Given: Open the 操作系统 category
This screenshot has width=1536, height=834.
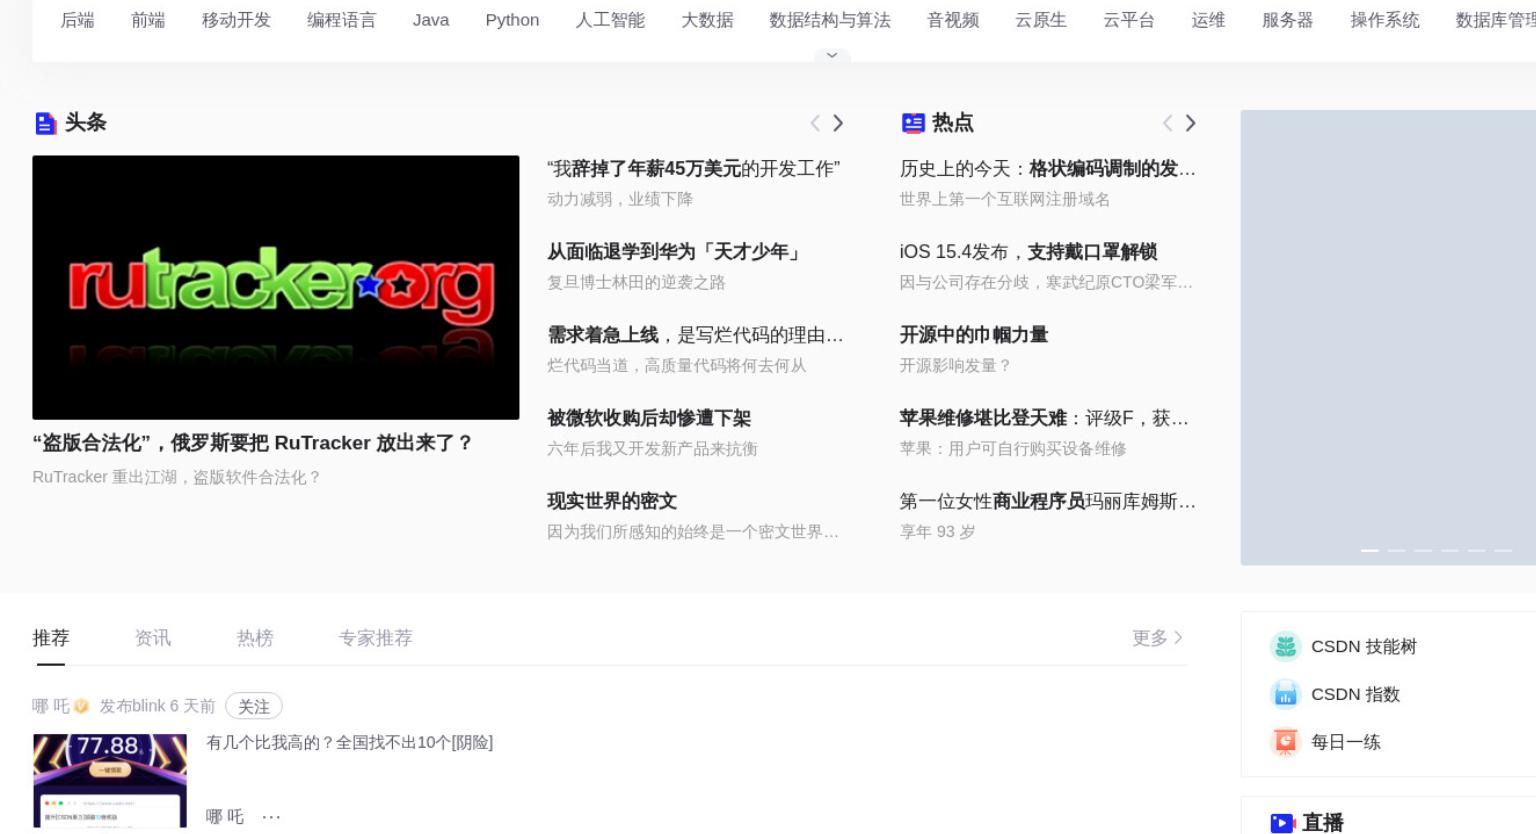Looking at the screenshot, I should click(1385, 20).
